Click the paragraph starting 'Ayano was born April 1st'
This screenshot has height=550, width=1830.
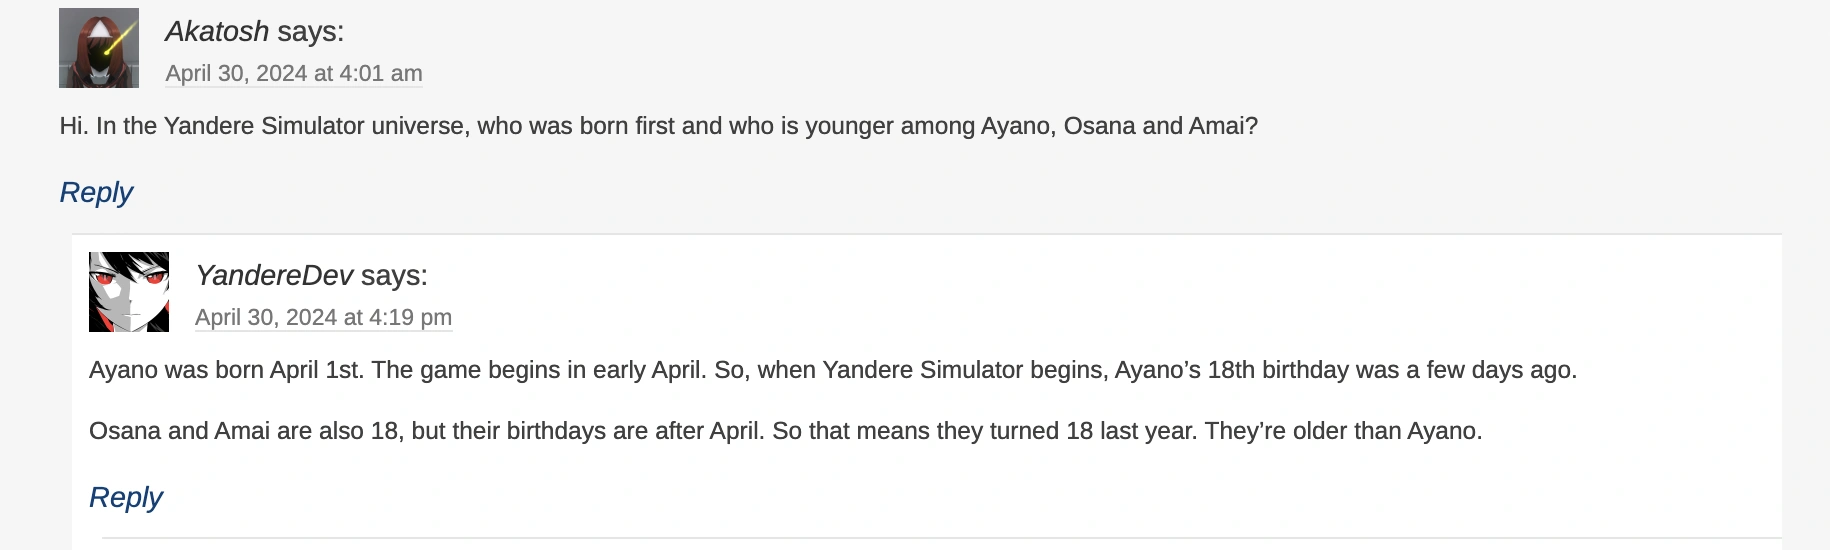pyautogui.click(x=832, y=370)
